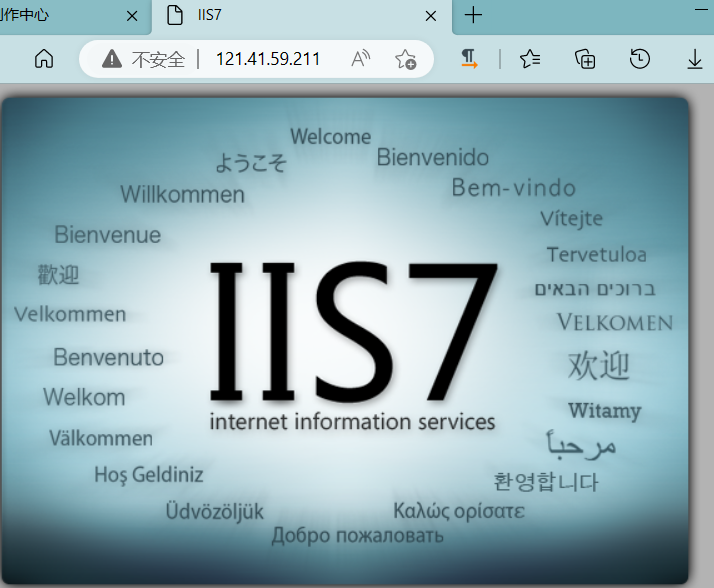The height and width of the screenshot is (588, 714).
Task: Click the 'Bienvenue' text
Action: point(108,235)
